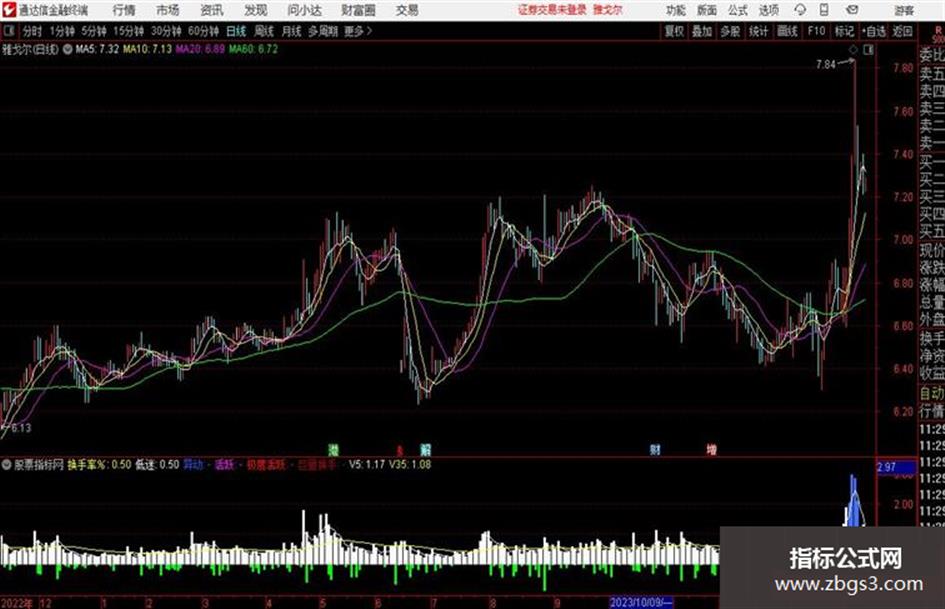Open the mobile phone icon in menu bar
This screenshot has height=609, width=945.
(824, 10)
